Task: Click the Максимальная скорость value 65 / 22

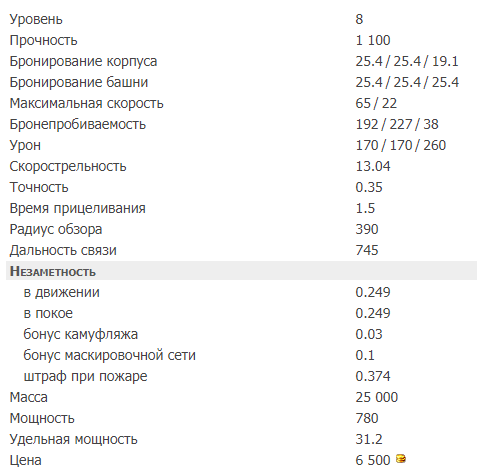Action: click(376, 103)
